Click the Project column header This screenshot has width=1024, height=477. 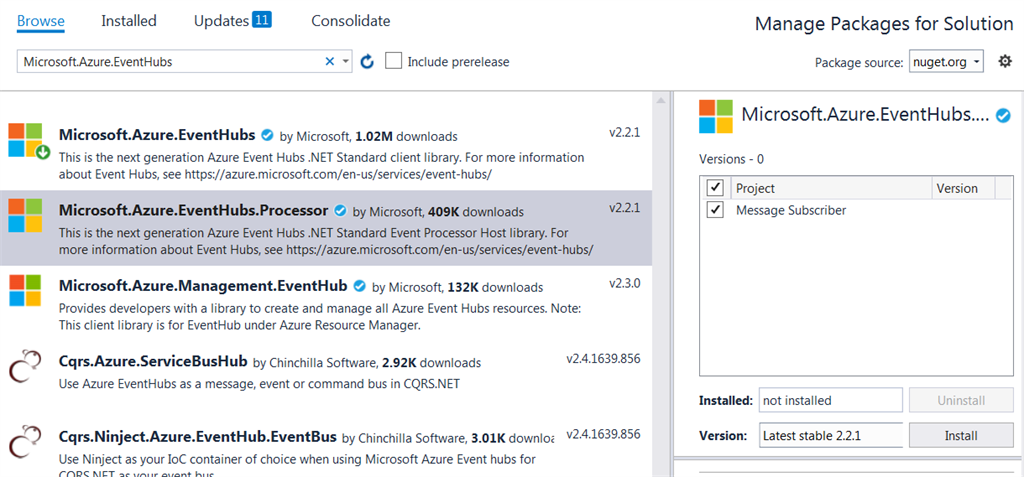(831, 188)
